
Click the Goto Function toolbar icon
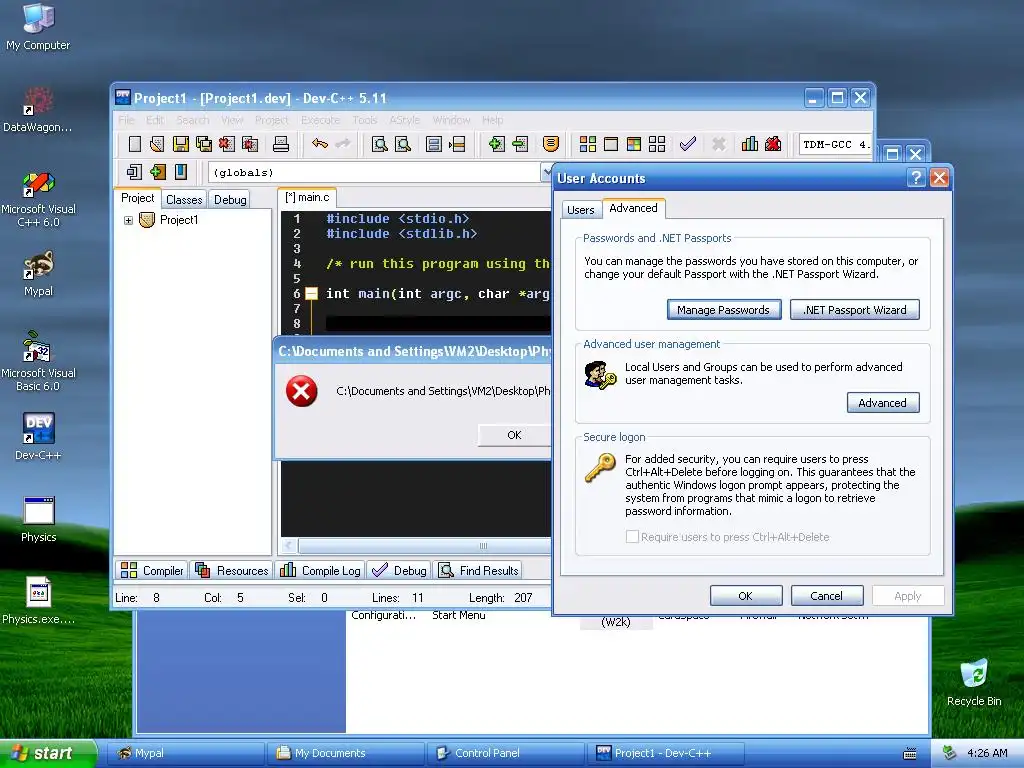[x=434, y=144]
